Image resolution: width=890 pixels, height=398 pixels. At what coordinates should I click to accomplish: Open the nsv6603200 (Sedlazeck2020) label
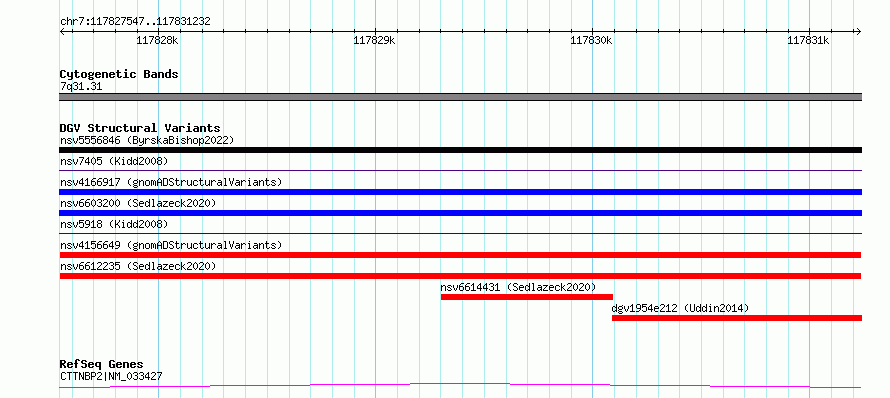coord(138,203)
